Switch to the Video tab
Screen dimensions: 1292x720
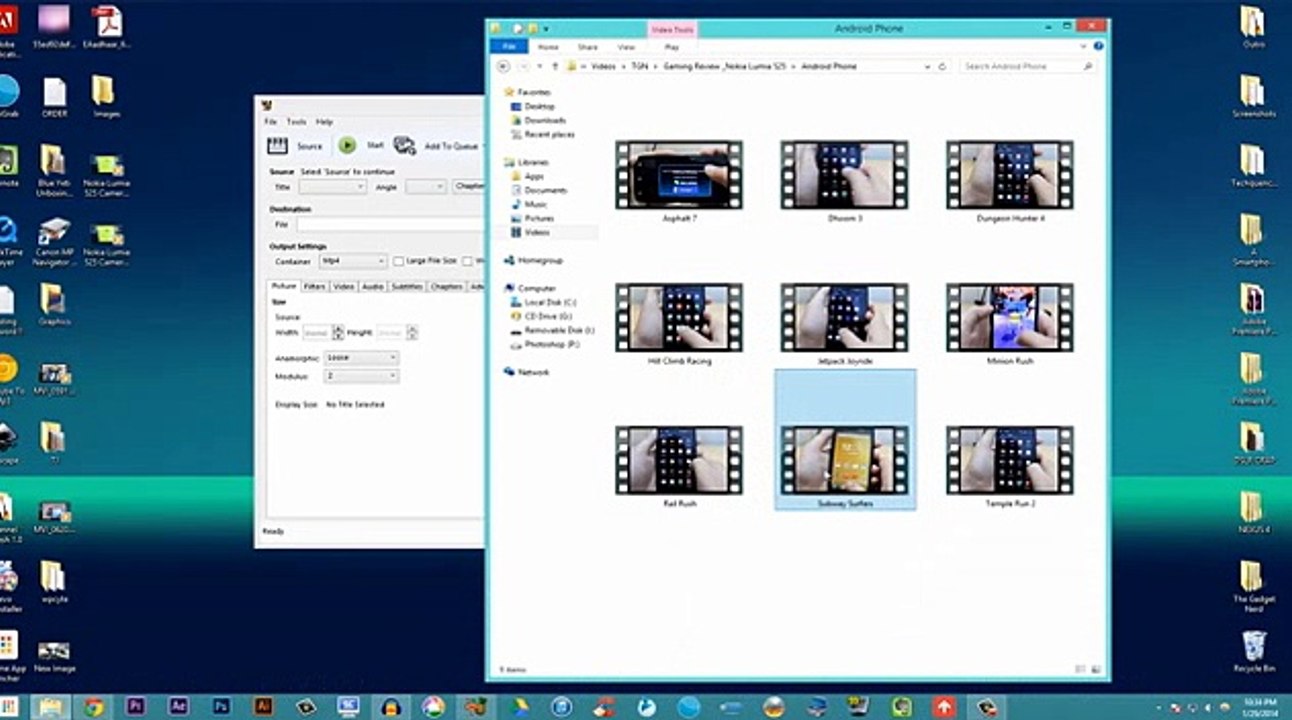click(x=344, y=287)
